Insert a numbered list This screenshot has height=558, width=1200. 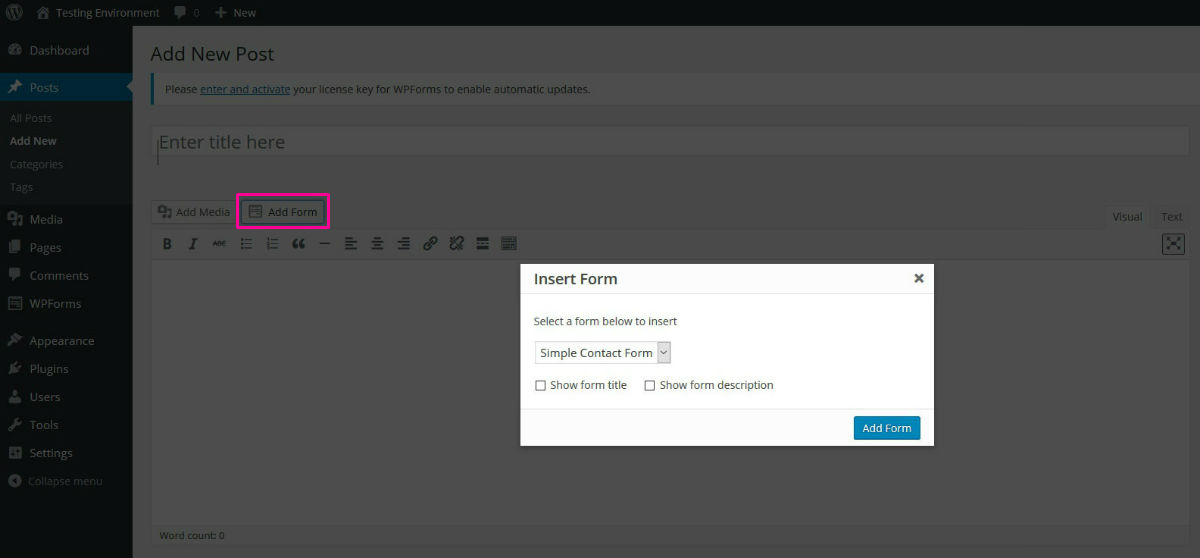click(x=272, y=243)
